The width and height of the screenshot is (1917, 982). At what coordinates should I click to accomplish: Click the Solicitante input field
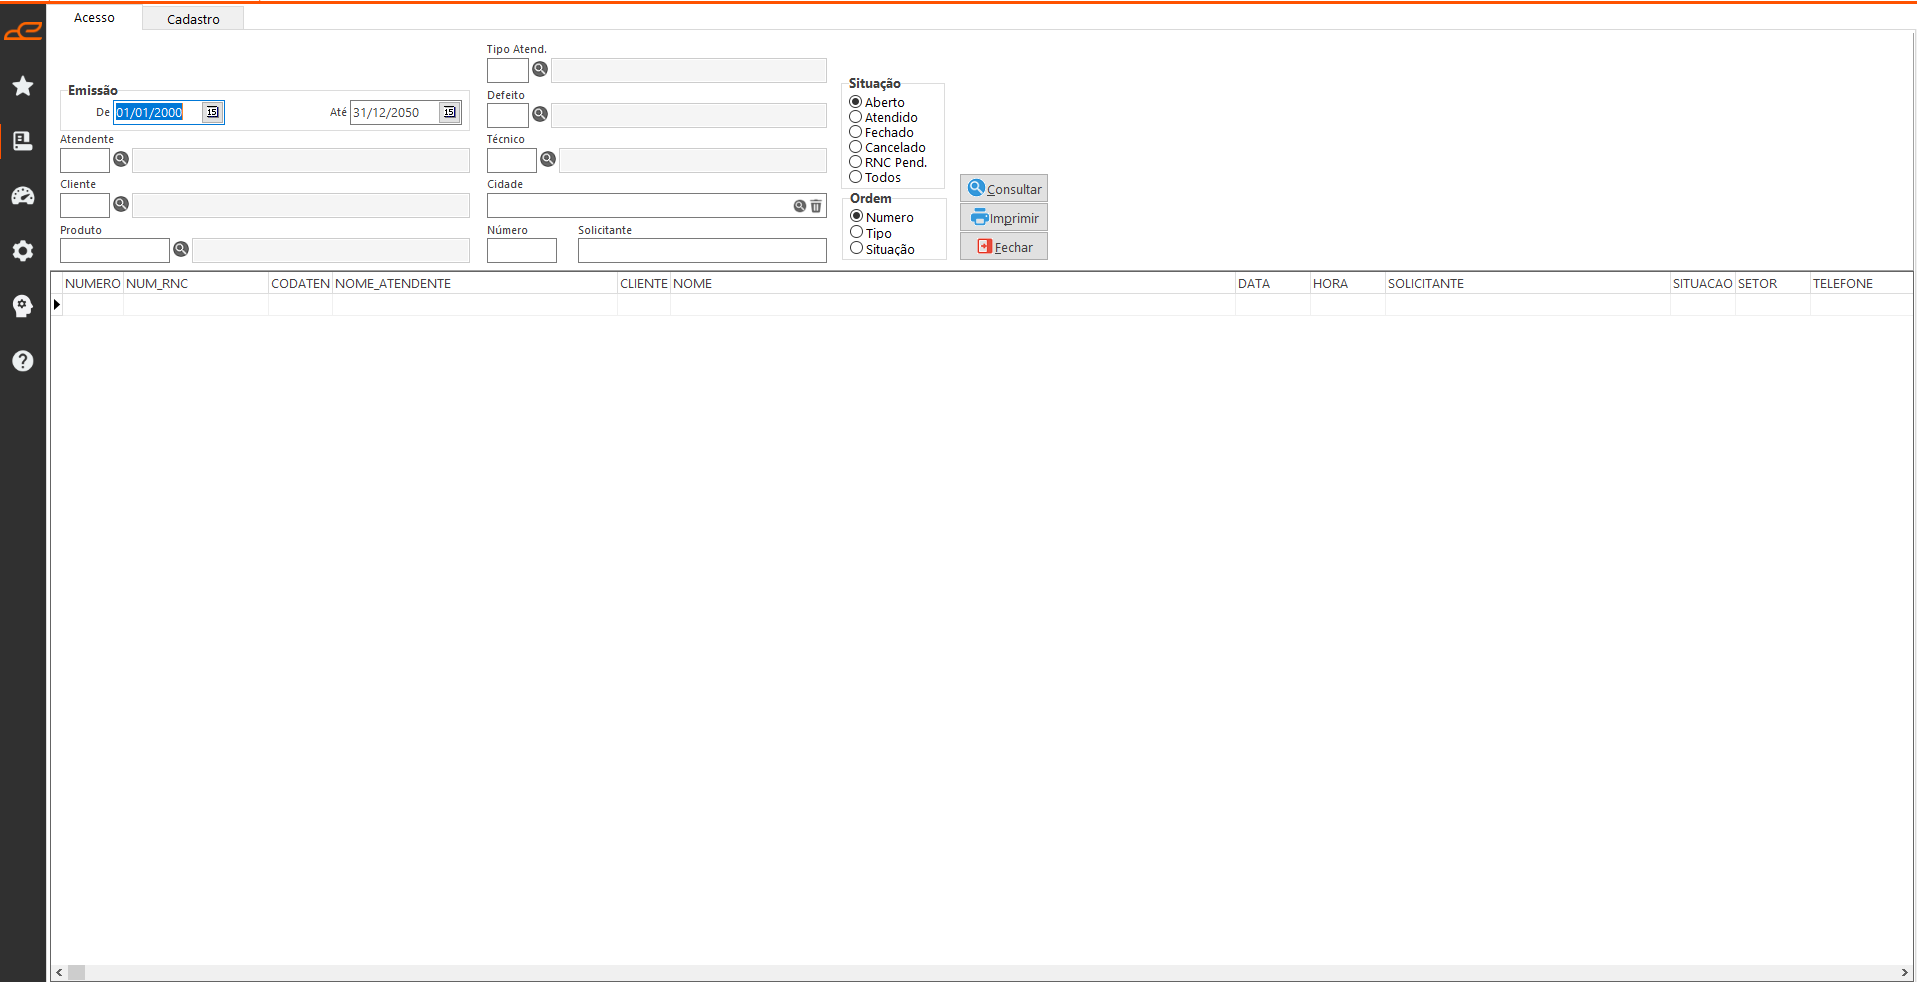coord(702,251)
